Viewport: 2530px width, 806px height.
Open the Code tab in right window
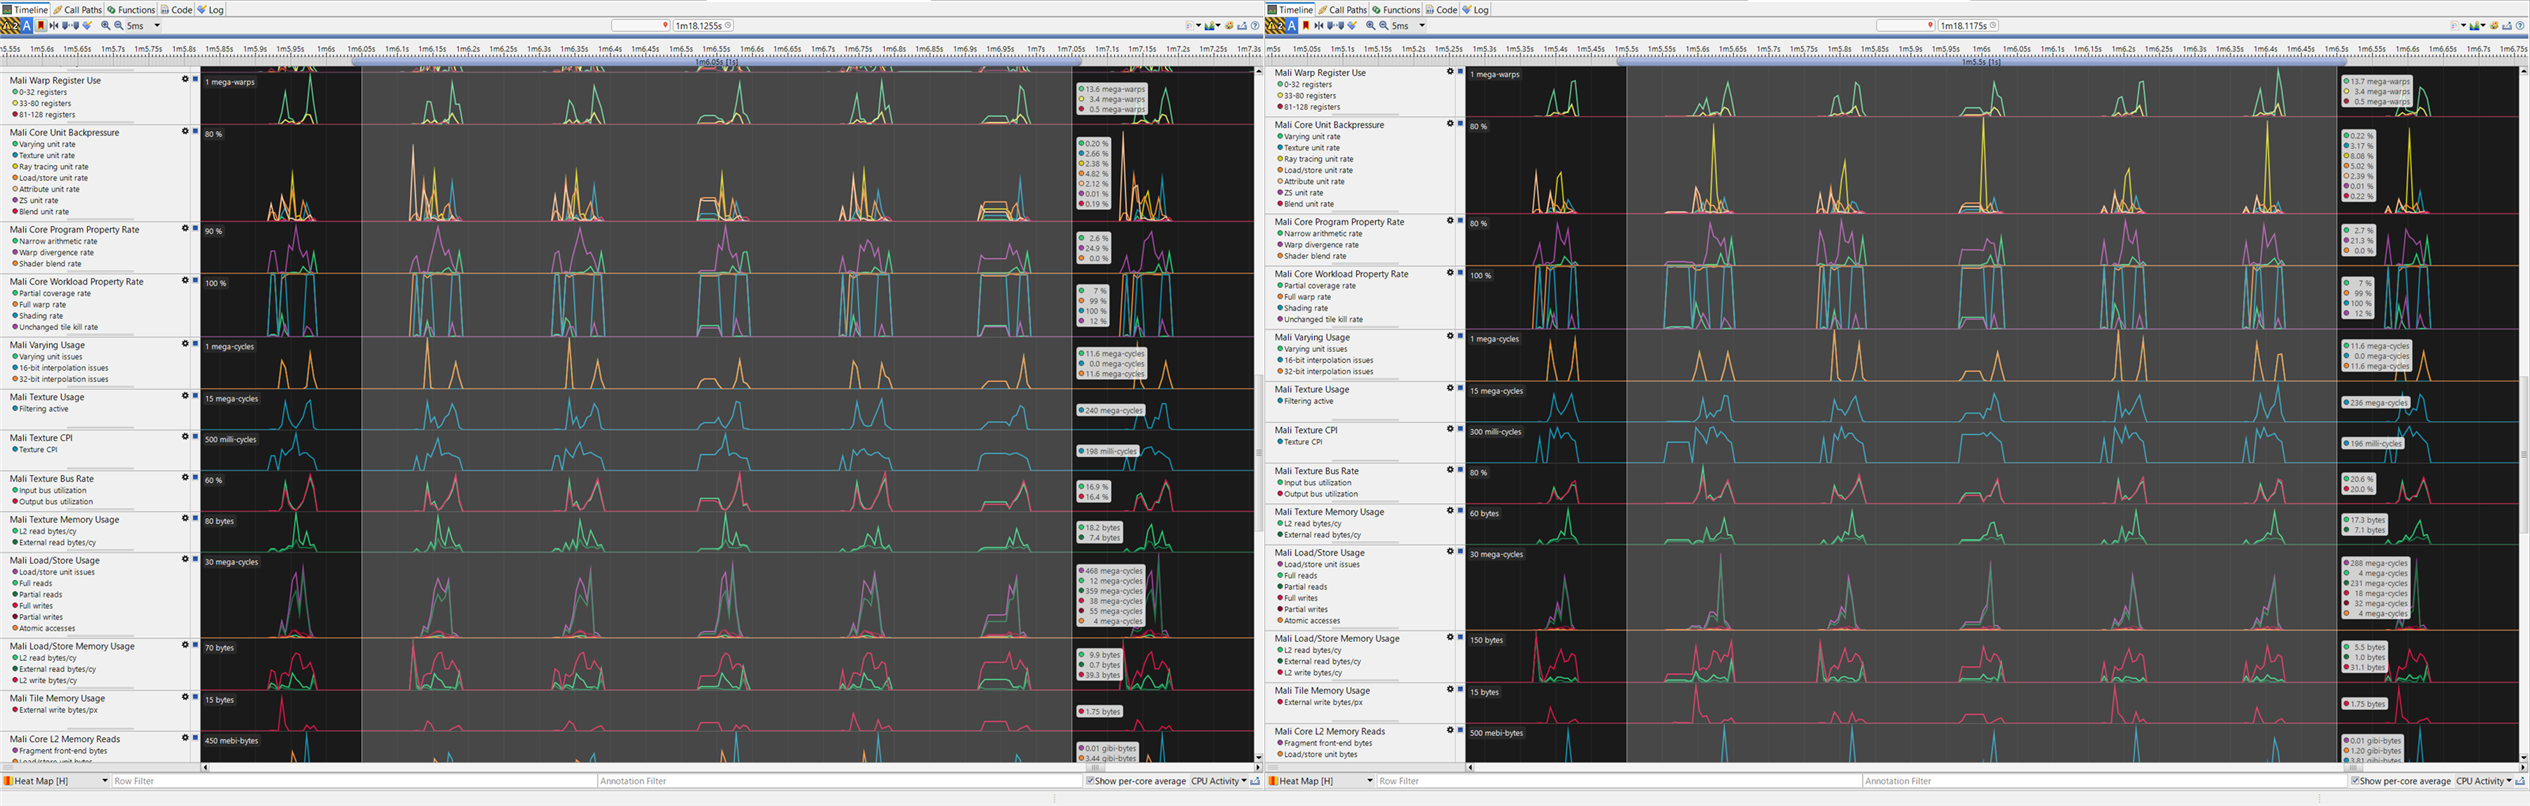(1441, 9)
